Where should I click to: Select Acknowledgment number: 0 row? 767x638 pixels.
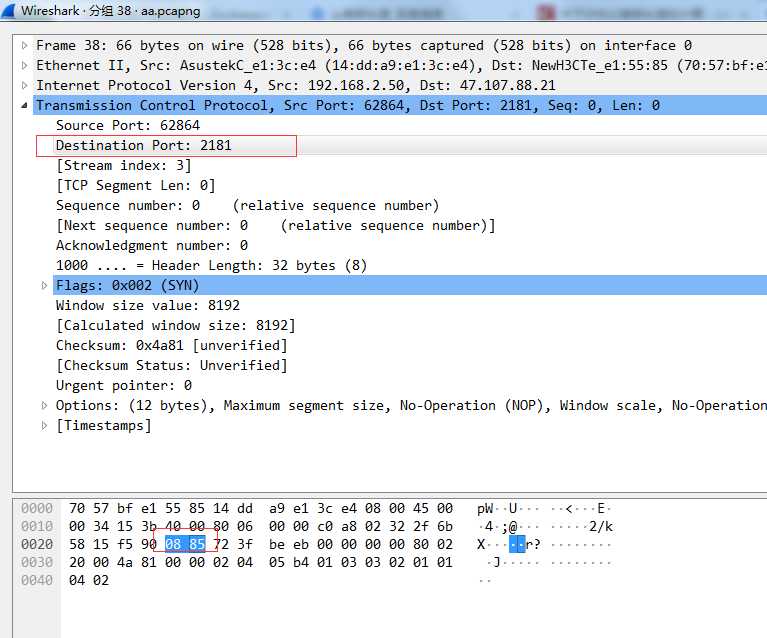(x=152, y=245)
